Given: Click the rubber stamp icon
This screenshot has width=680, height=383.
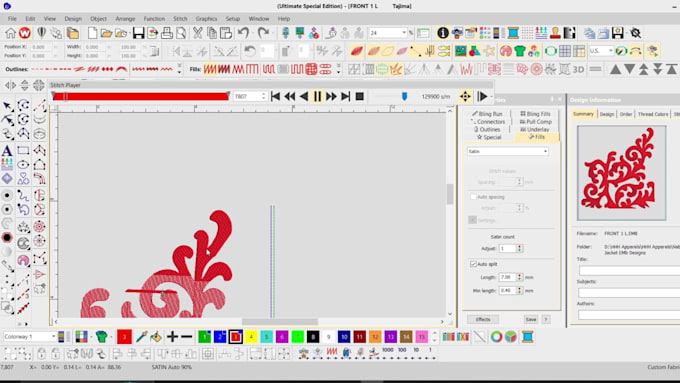Looking at the screenshot, I should 555,33.
